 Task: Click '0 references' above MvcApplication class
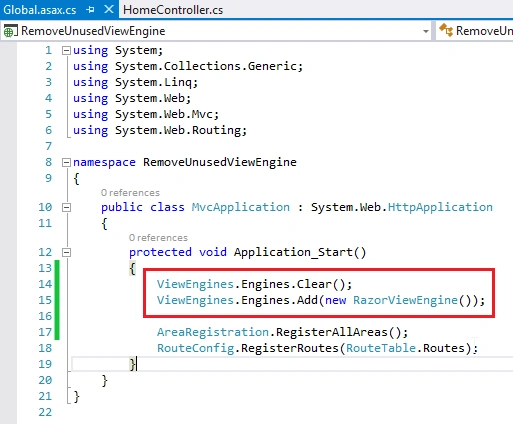point(130,193)
